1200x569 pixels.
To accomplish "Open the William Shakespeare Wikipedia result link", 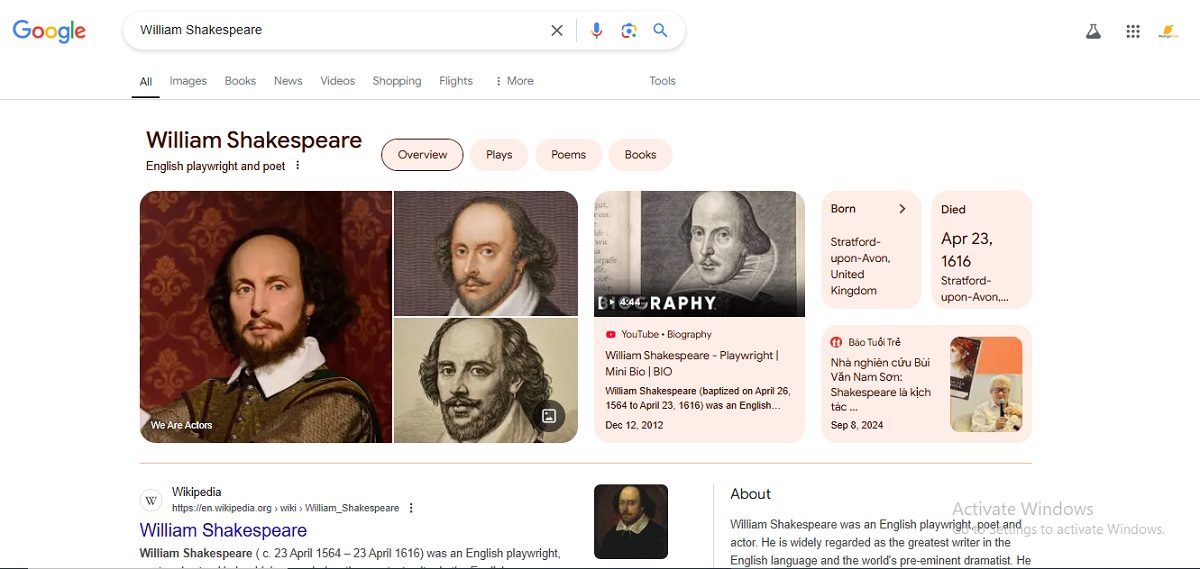I will (223, 530).
